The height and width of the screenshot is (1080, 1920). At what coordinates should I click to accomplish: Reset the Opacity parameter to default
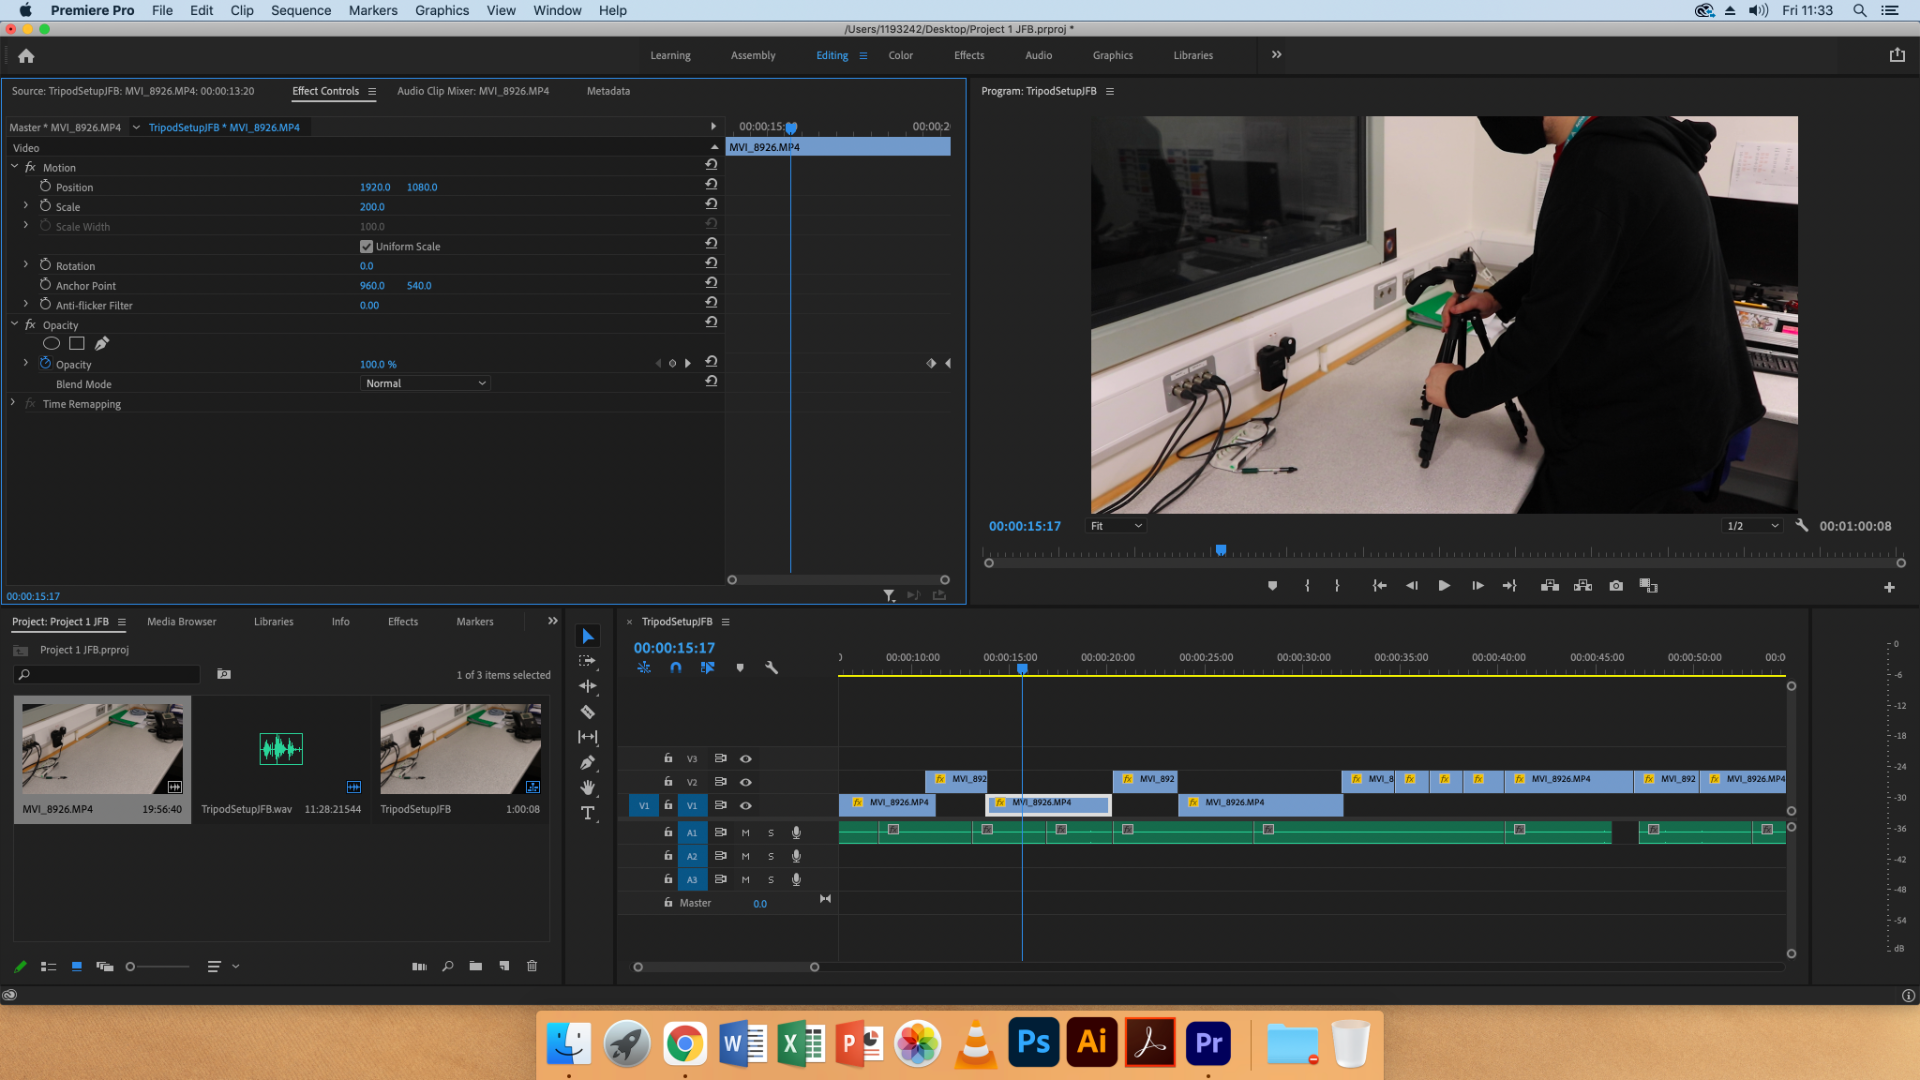coord(710,363)
